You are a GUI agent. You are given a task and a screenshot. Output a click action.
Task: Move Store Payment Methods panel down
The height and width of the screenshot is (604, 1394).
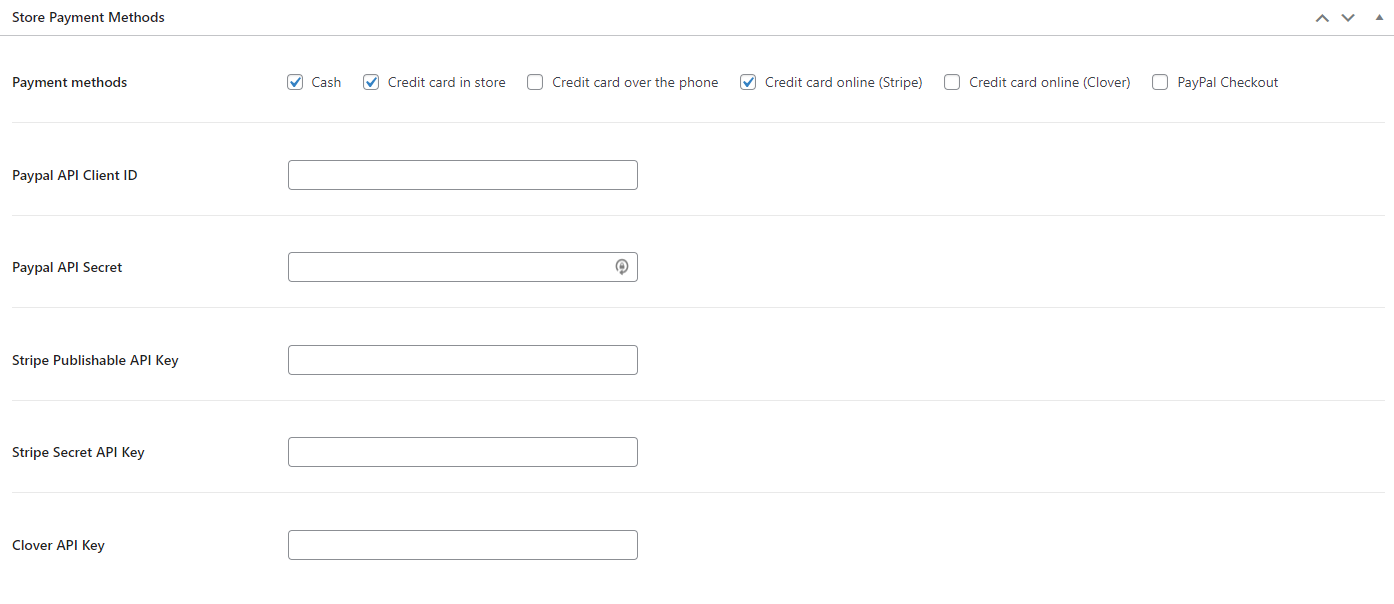(x=1348, y=18)
